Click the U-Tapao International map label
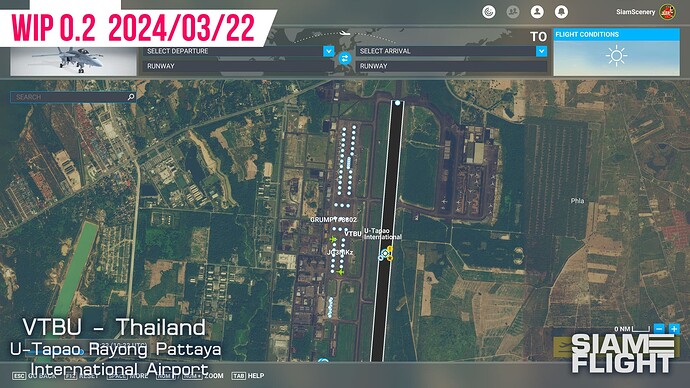This screenshot has width=690, height=388. click(382, 234)
